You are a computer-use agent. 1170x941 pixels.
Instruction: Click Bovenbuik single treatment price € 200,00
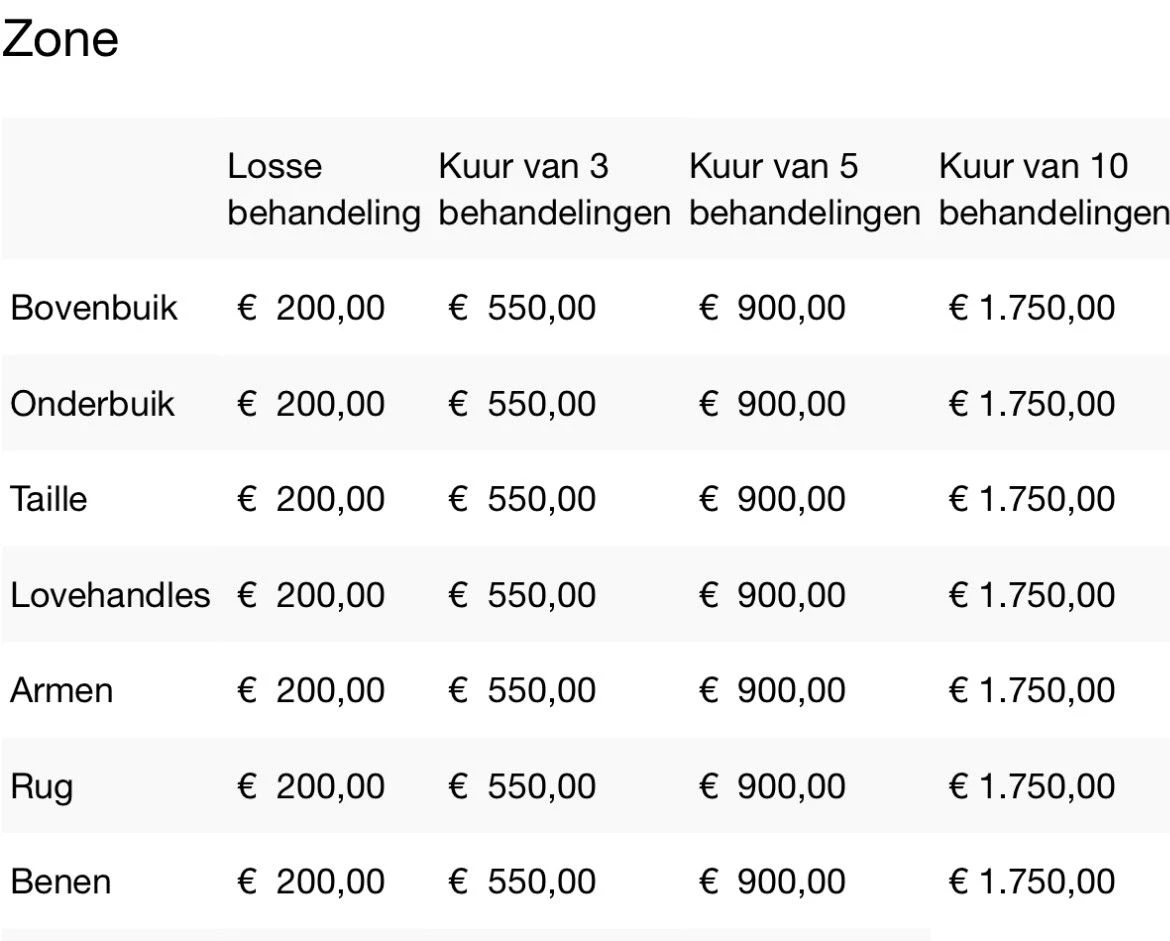pos(311,307)
